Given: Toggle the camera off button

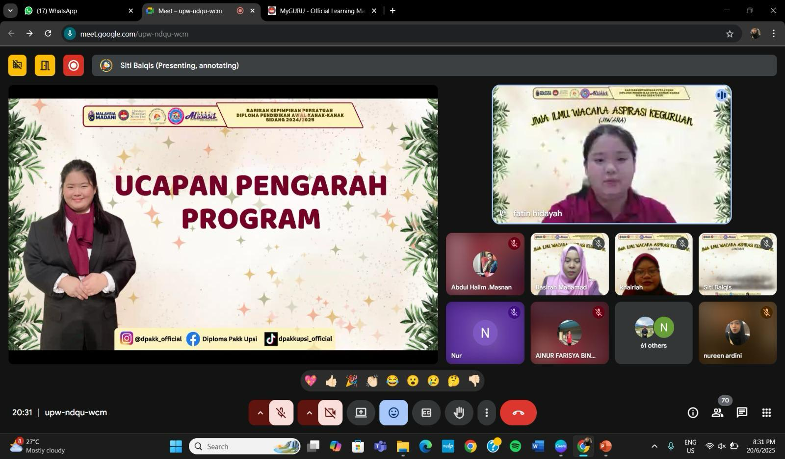Looking at the screenshot, I should click(330, 412).
